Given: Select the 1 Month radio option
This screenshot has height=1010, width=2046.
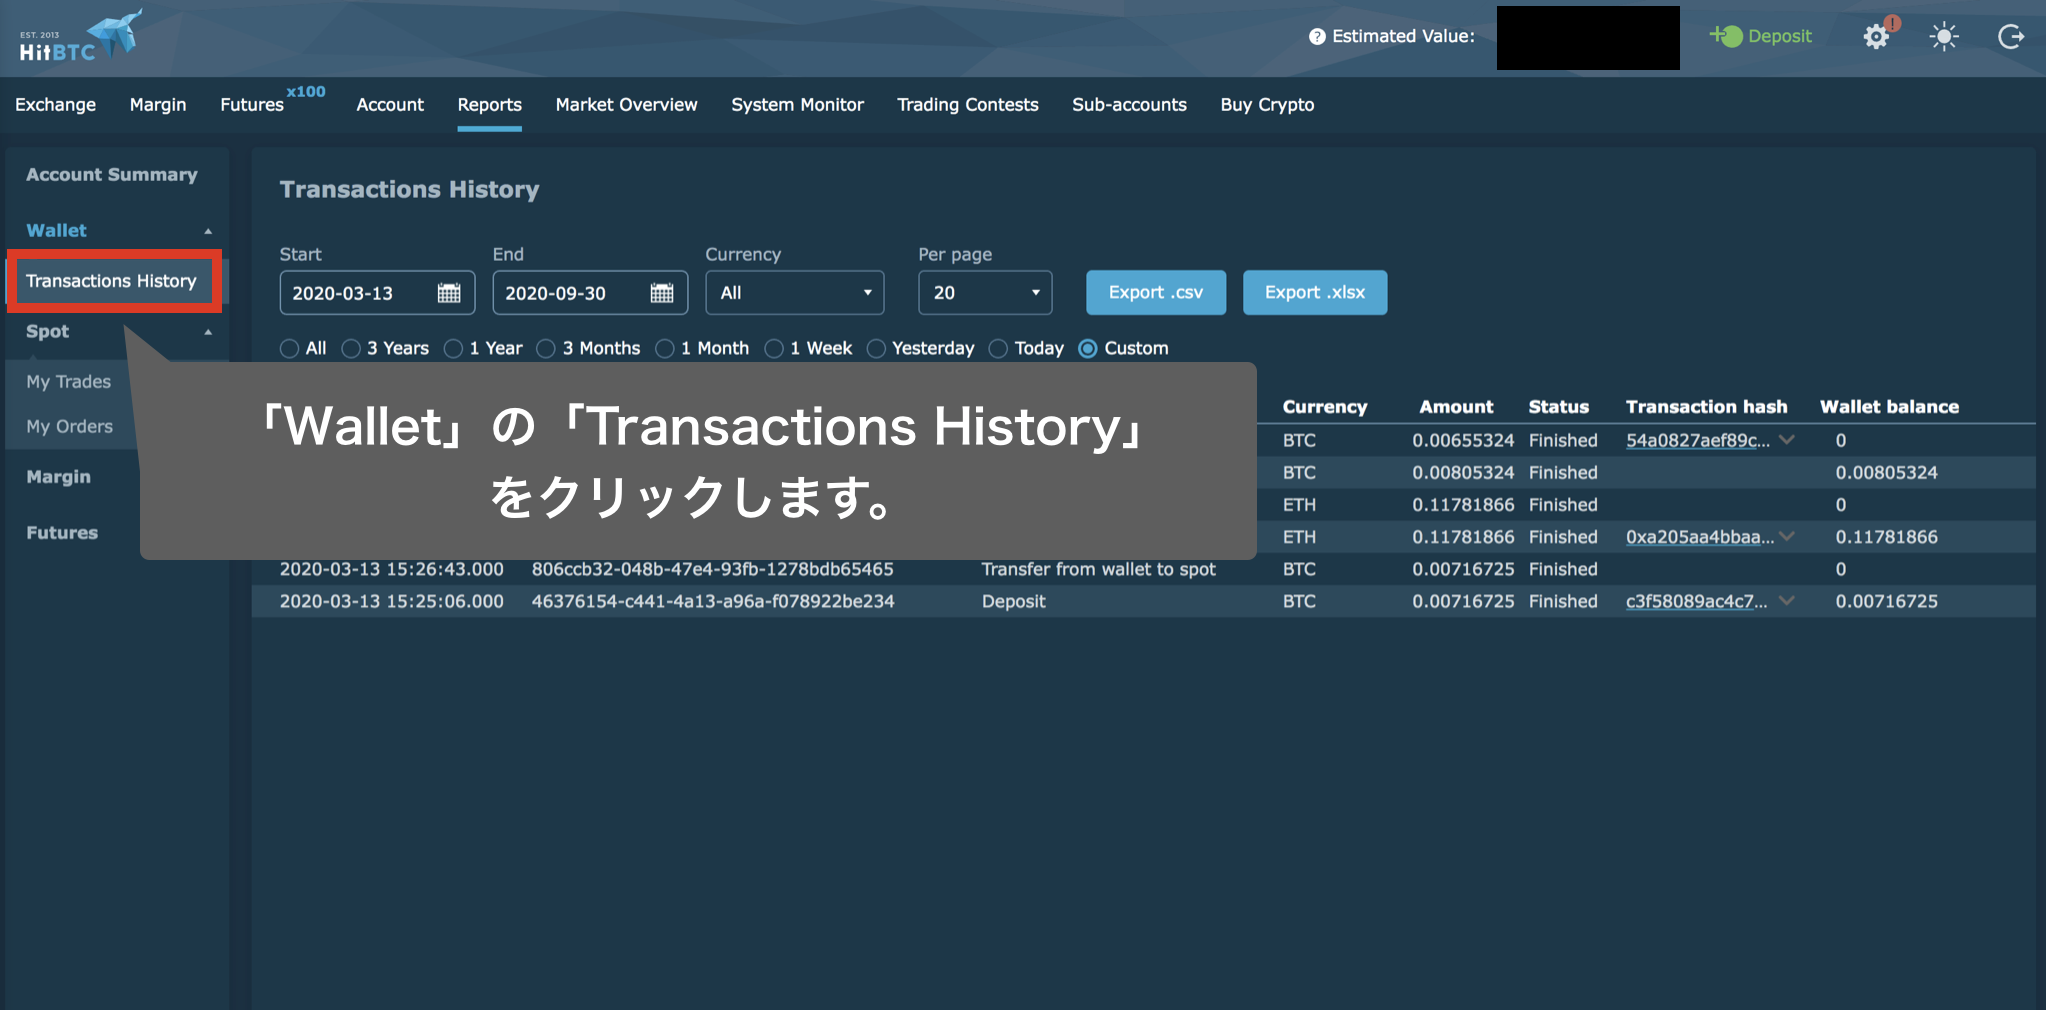Looking at the screenshot, I should 665,349.
